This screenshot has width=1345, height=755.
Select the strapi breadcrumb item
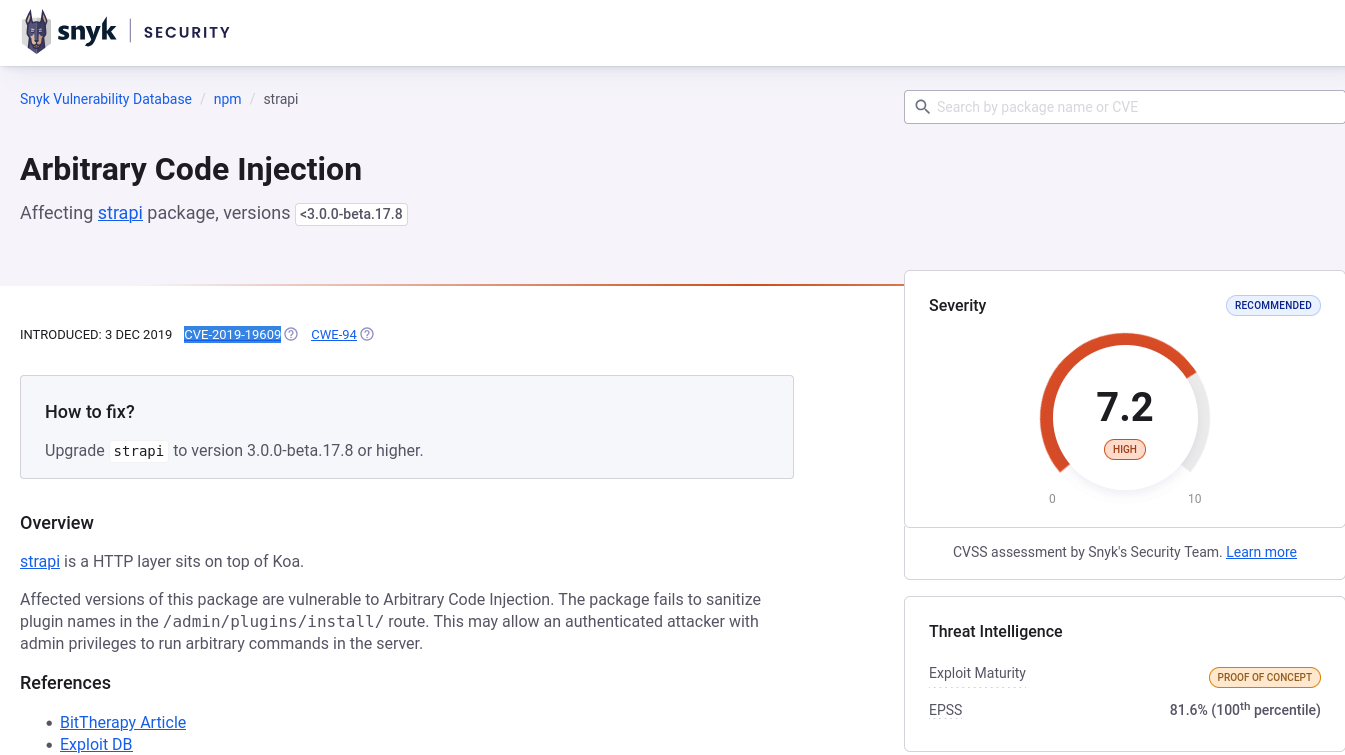pos(280,99)
